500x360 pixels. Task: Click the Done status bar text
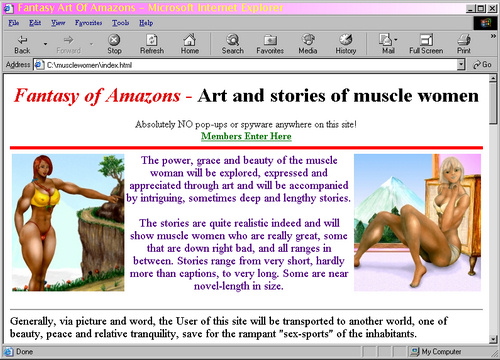tap(24, 351)
